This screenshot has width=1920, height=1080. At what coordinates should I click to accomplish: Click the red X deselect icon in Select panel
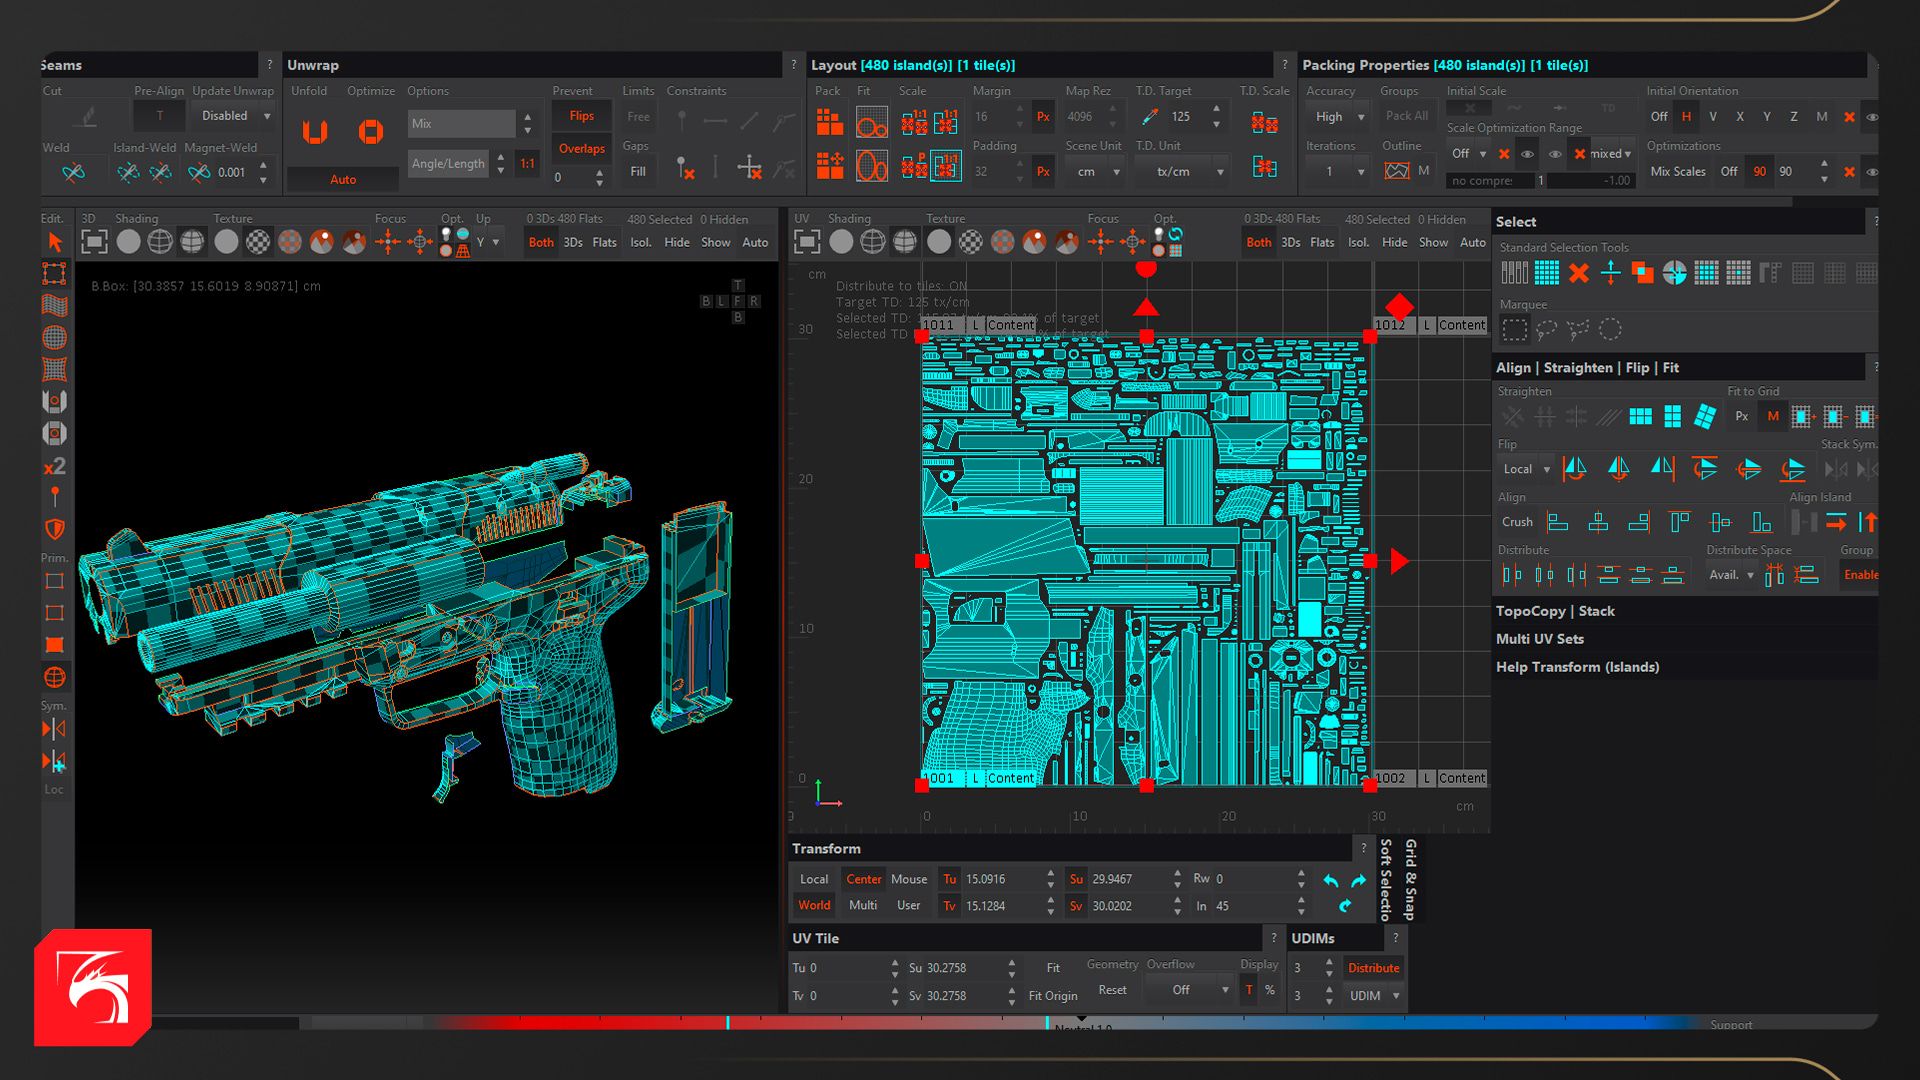(x=1578, y=273)
